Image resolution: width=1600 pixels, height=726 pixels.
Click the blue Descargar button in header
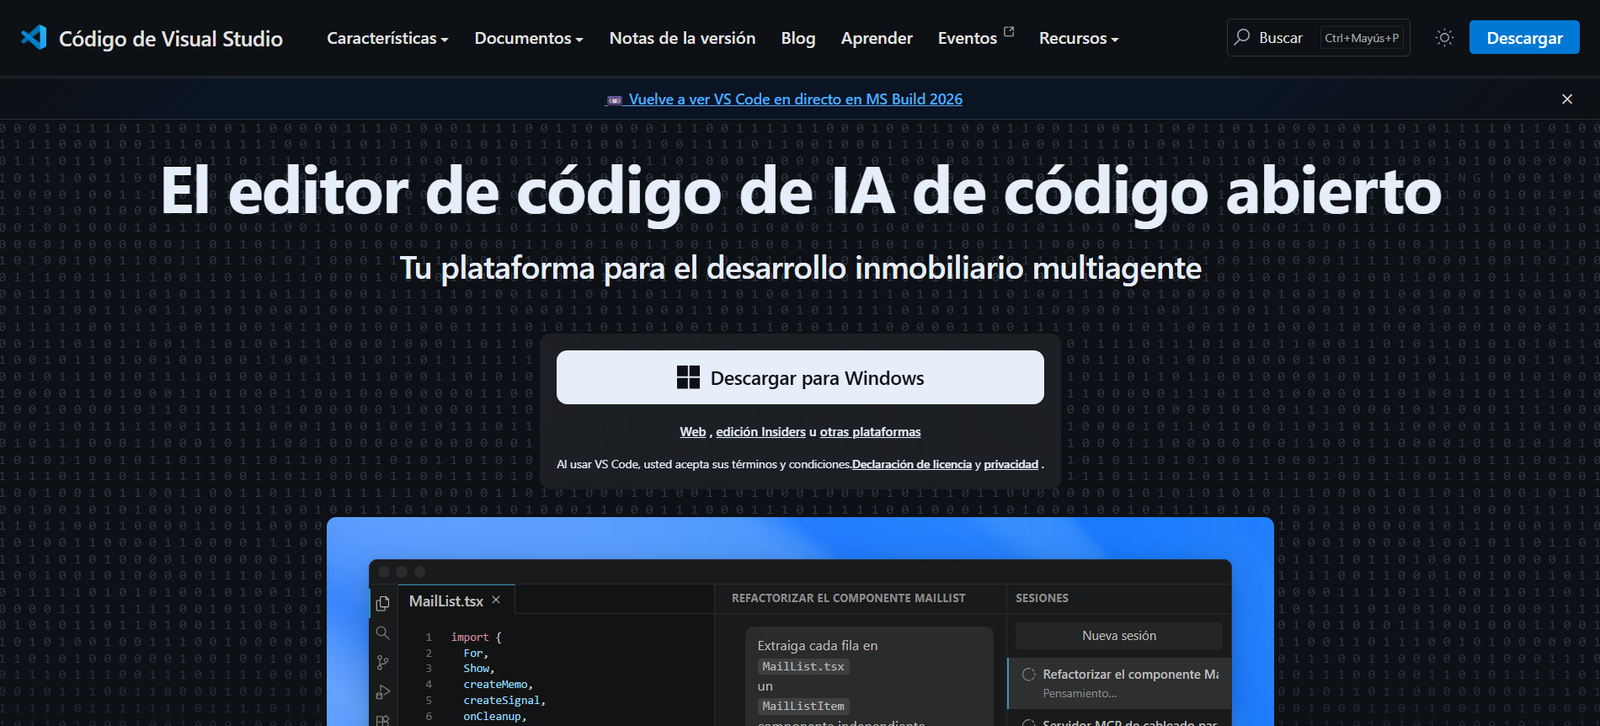pos(1524,38)
